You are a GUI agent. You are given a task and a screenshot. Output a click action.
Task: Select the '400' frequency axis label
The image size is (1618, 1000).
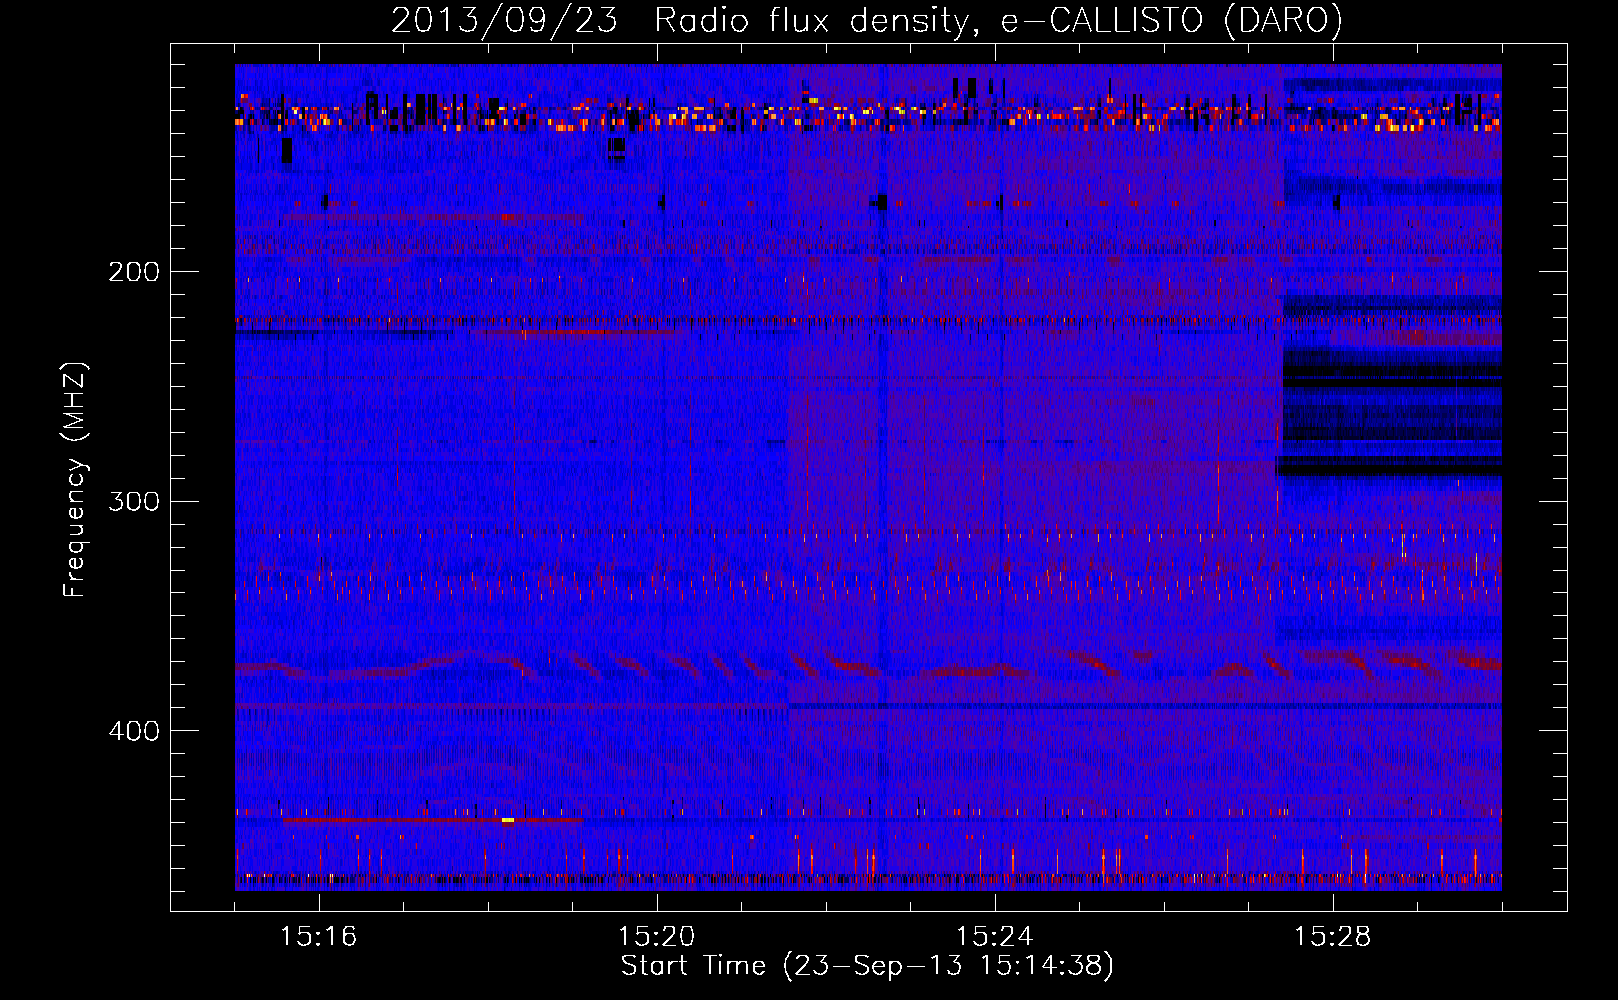pyautogui.click(x=134, y=731)
